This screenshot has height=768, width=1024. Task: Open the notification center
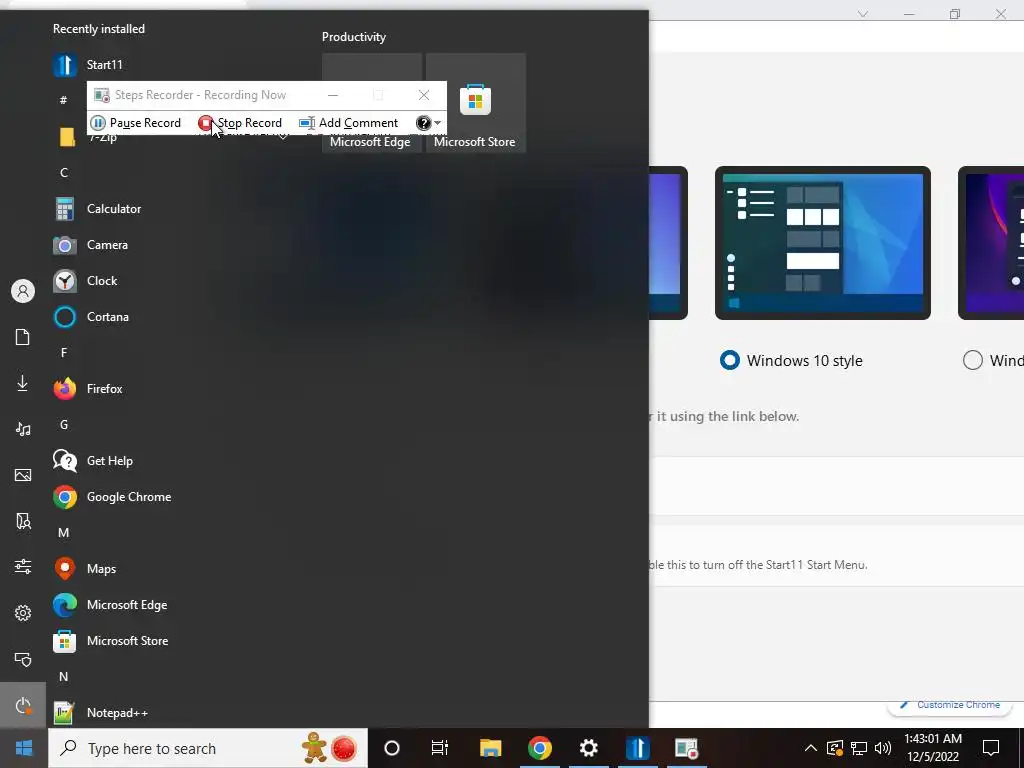991,748
